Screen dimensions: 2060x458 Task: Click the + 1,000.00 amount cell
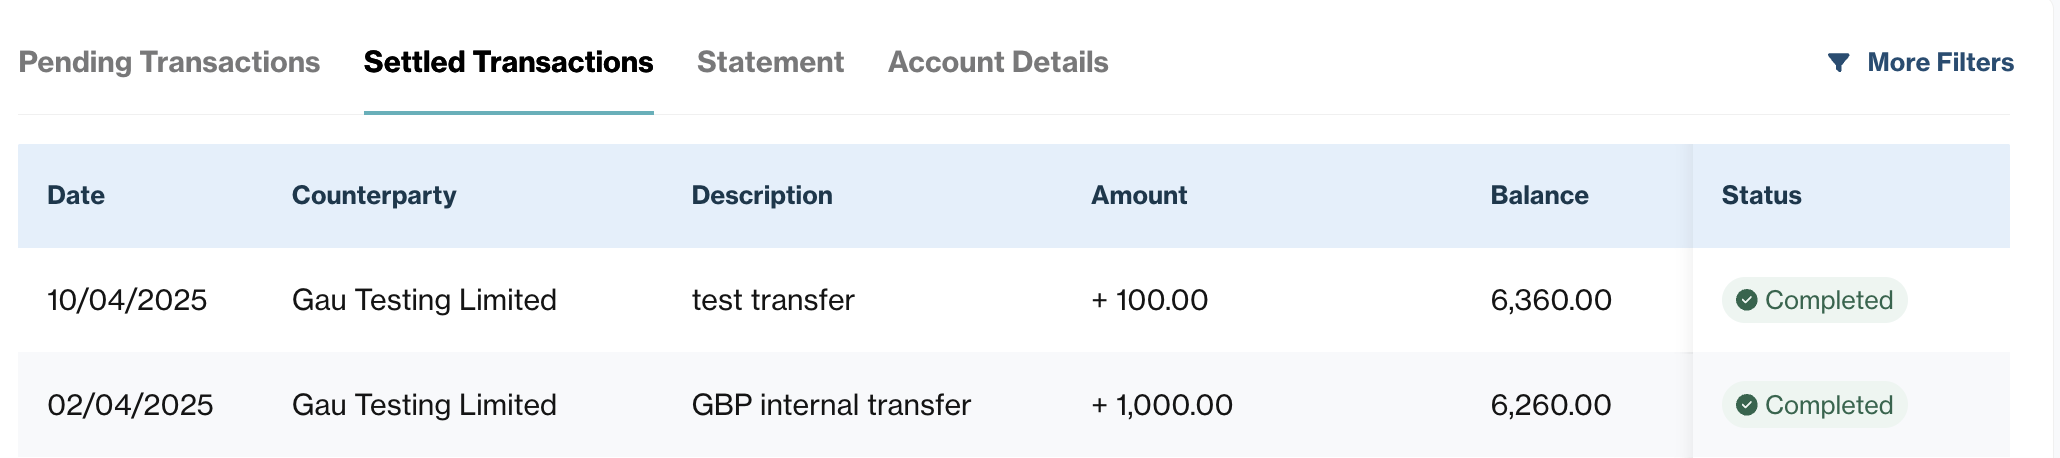[x=1162, y=405]
